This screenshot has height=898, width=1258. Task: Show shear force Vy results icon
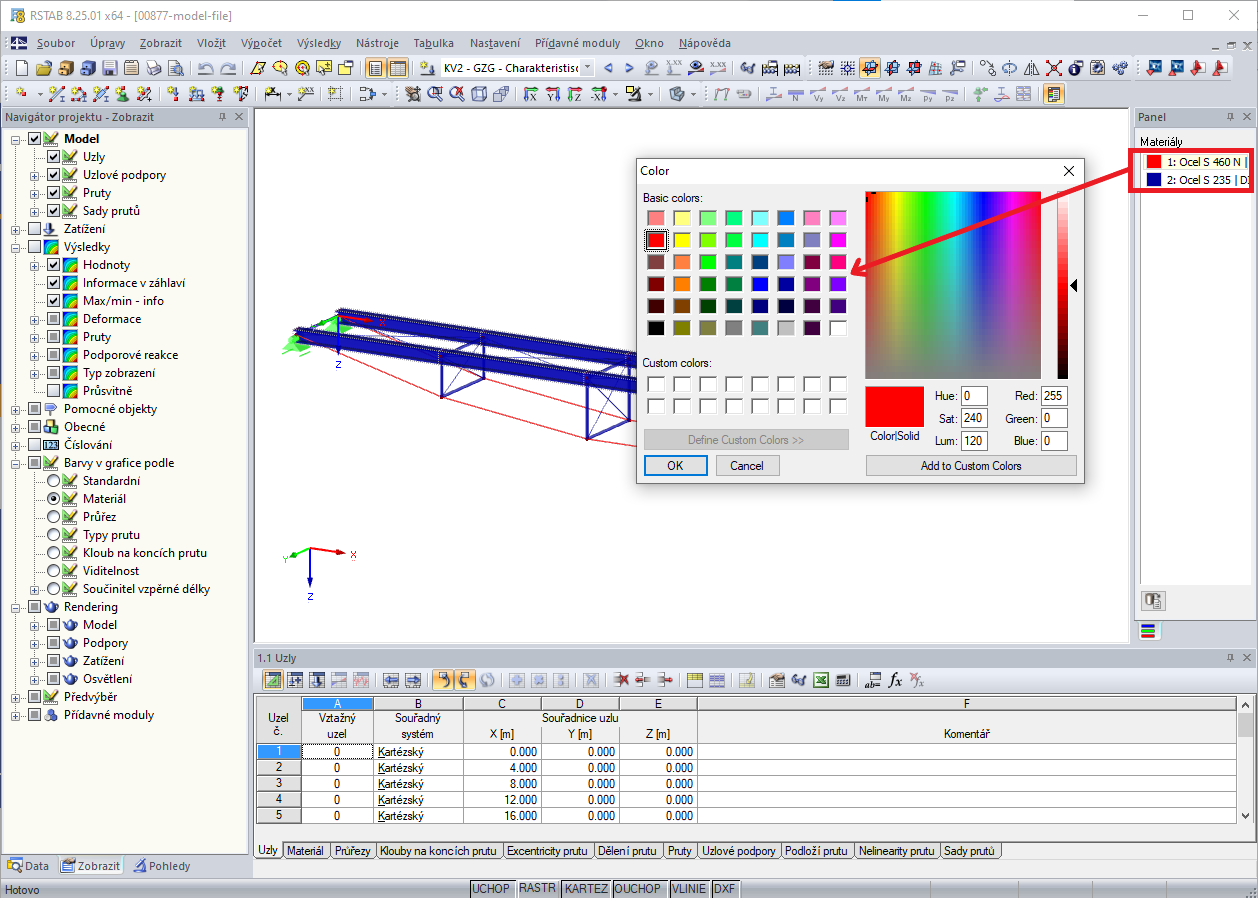click(x=818, y=94)
